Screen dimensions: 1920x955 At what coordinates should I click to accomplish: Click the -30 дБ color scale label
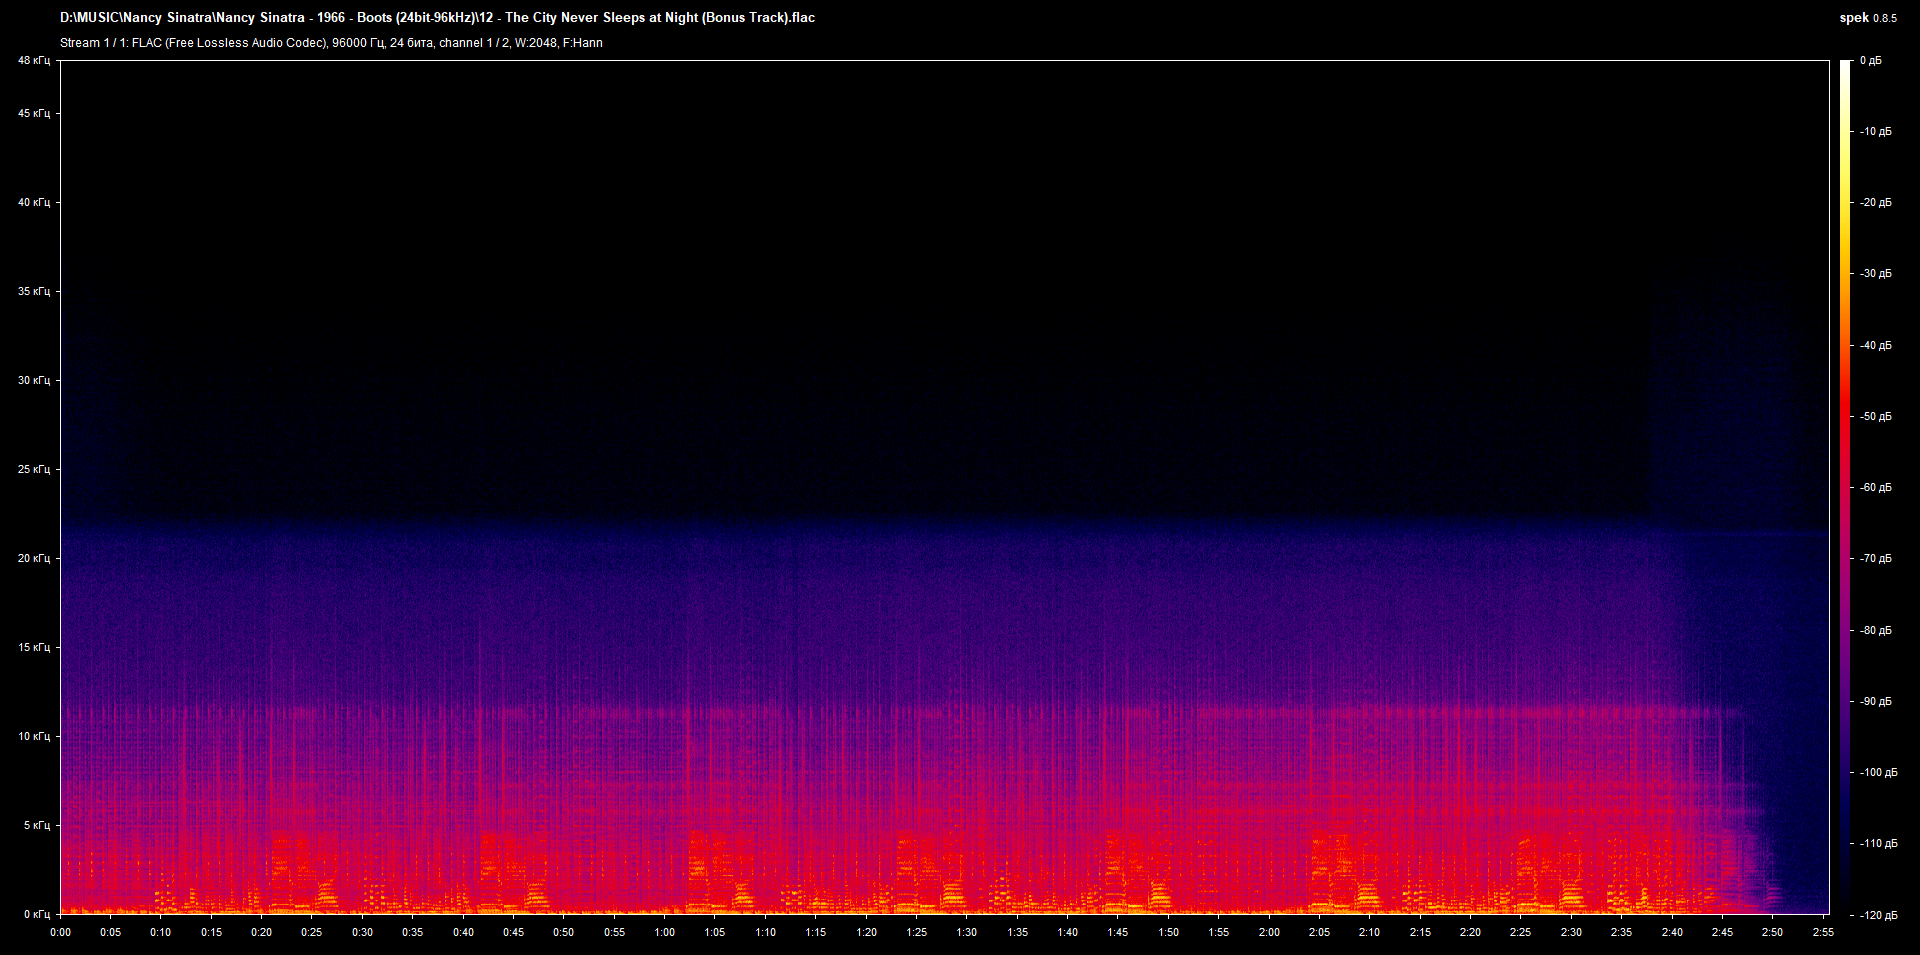pos(1875,274)
